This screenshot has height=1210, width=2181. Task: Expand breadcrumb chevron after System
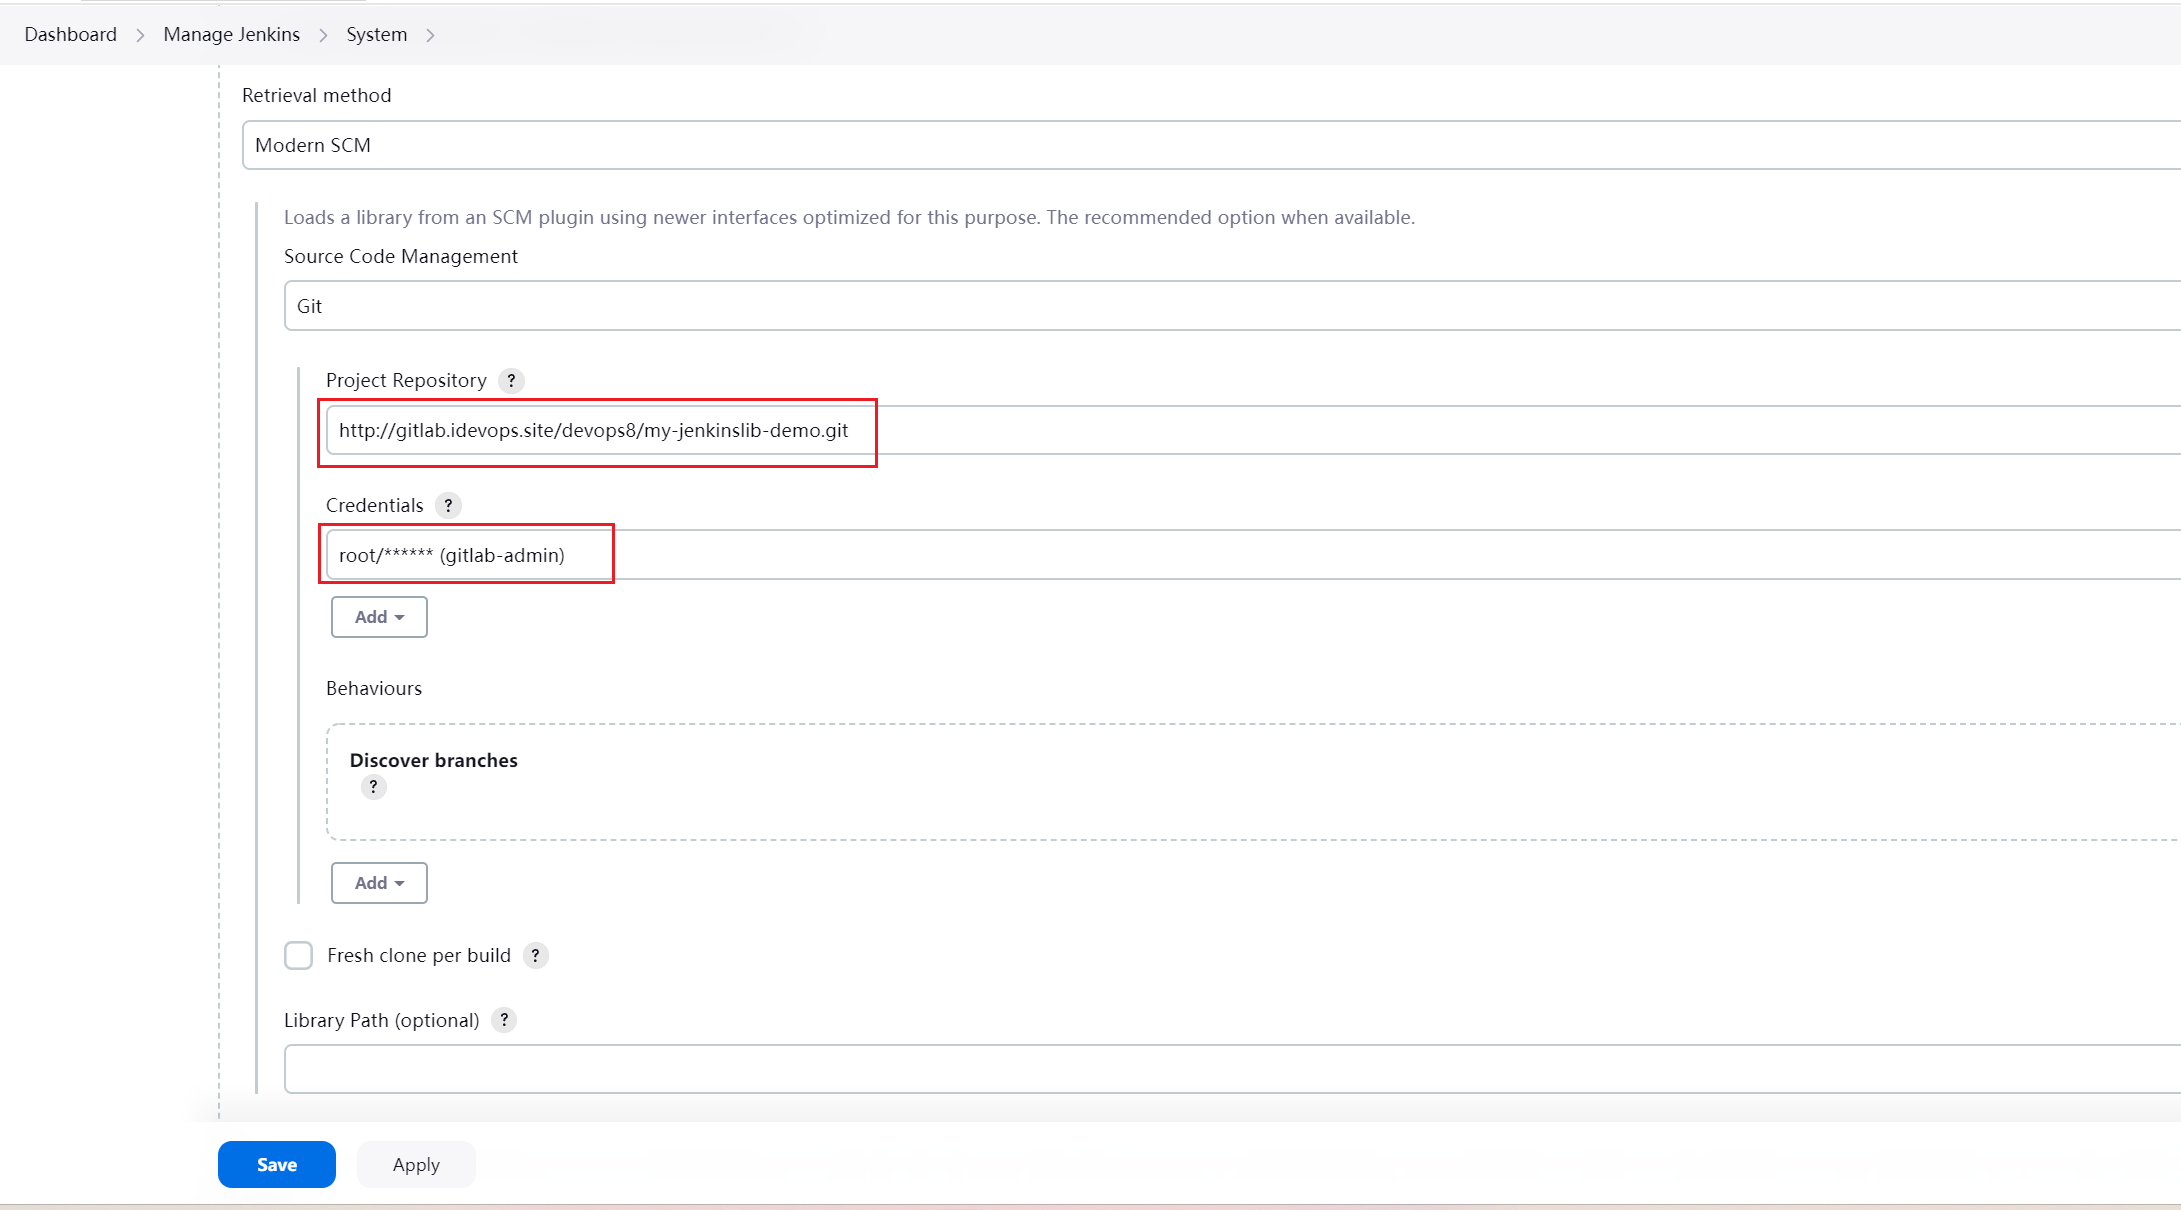[431, 35]
